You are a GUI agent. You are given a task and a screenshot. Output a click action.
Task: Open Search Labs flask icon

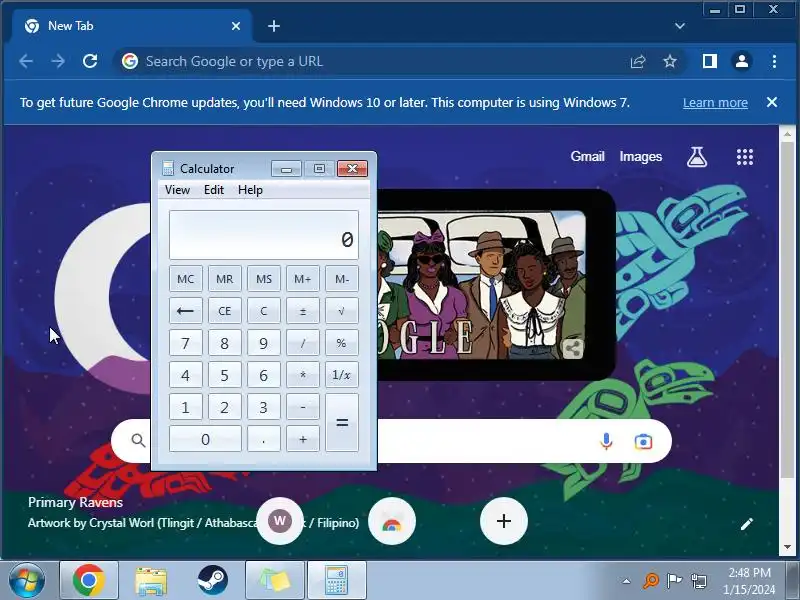[x=696, y=157]
